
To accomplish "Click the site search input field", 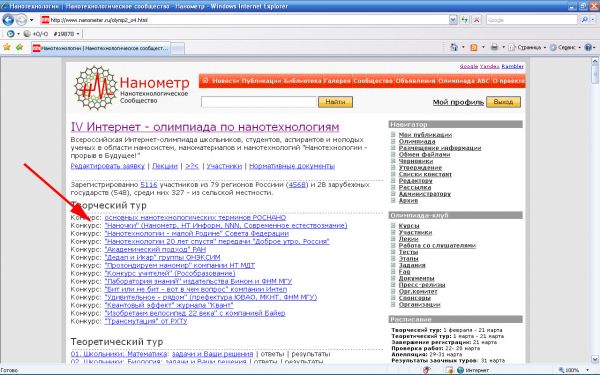I will (259, 102).
